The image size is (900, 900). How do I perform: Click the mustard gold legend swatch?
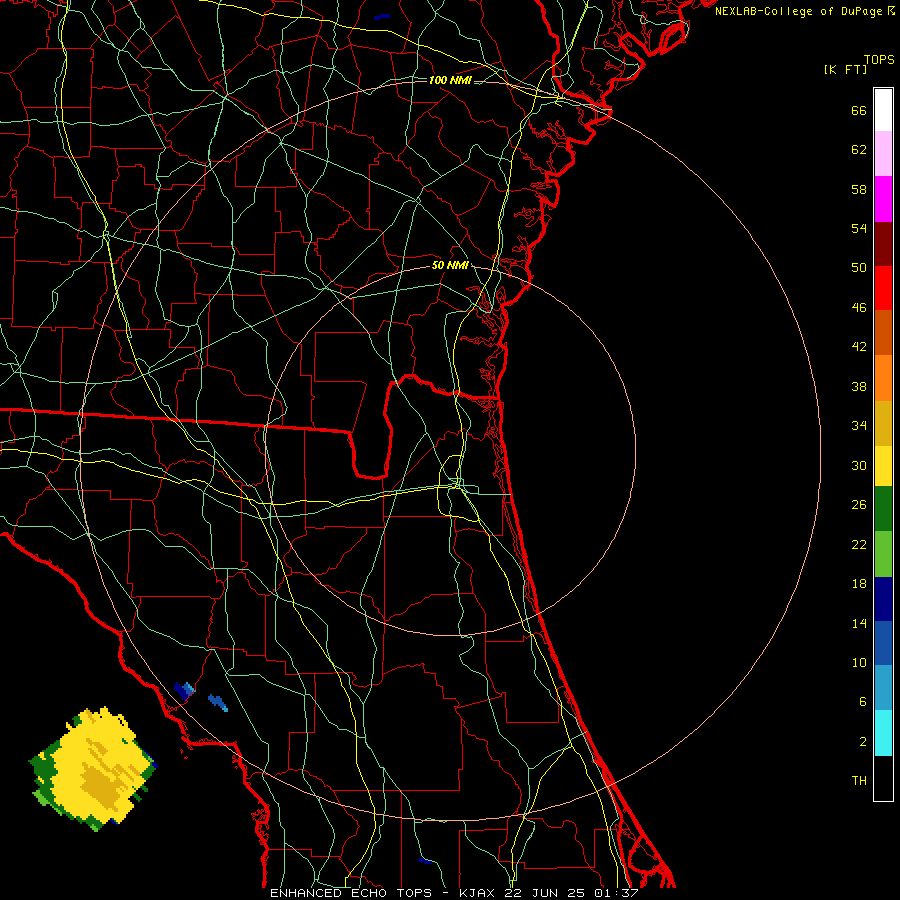click(x=883, y=423)
